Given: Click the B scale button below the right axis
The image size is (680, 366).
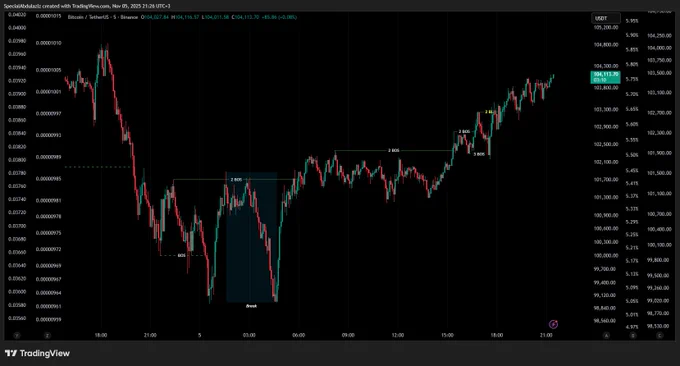Looking at the screenshot, I should (633, 335).
